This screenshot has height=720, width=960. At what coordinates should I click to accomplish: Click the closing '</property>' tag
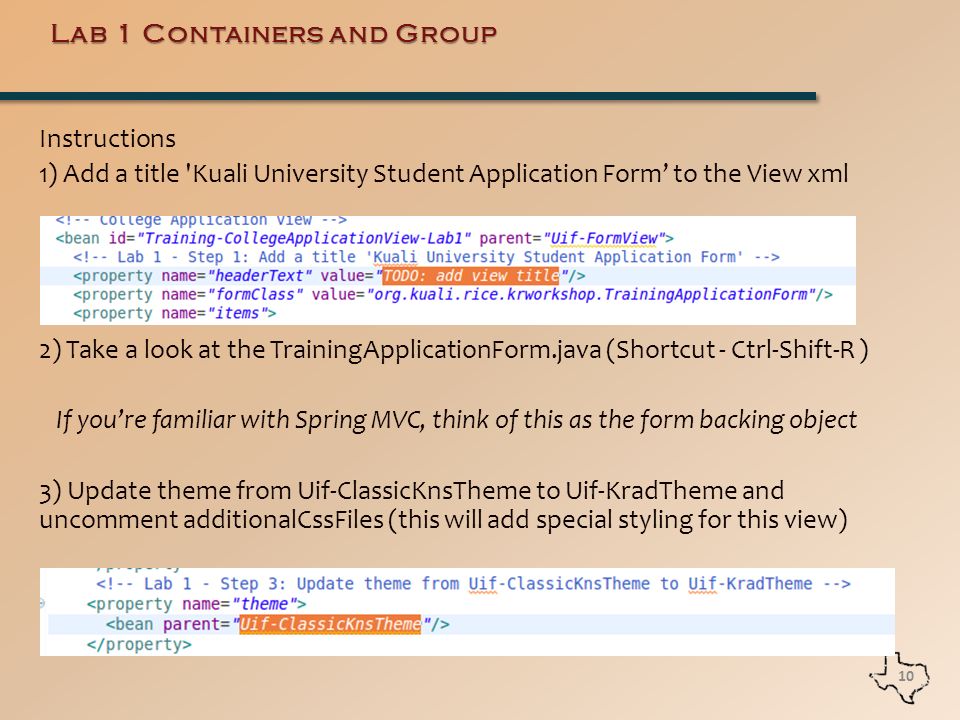point(139,645)
